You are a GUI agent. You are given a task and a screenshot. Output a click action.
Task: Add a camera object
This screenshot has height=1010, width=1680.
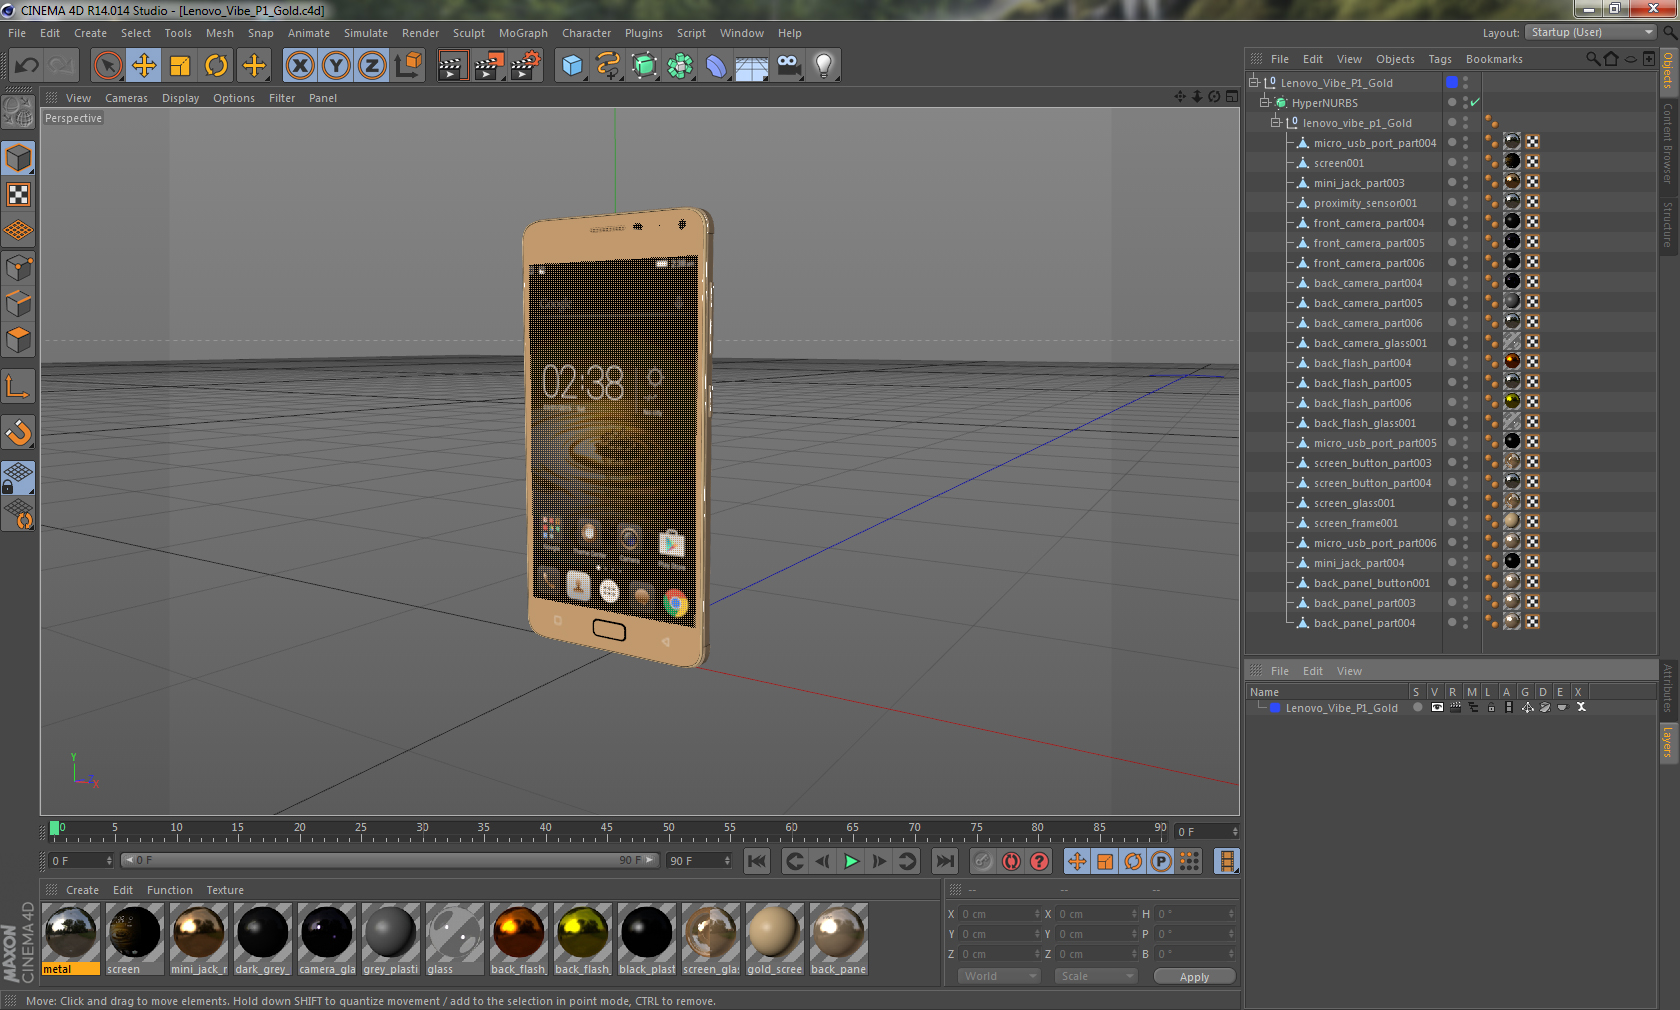tap(789, 66)
